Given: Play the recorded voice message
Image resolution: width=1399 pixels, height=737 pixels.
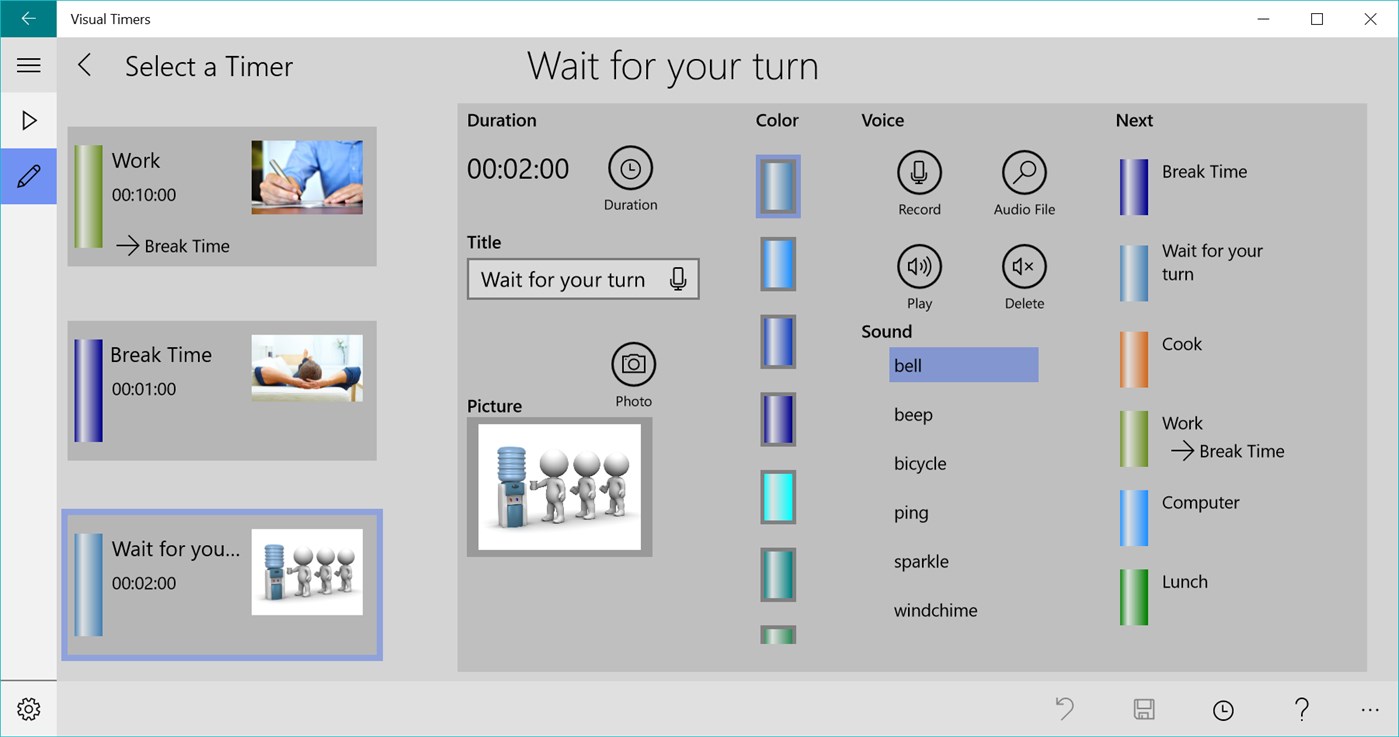Looking at the screenshot, I should tap(919, 265).
